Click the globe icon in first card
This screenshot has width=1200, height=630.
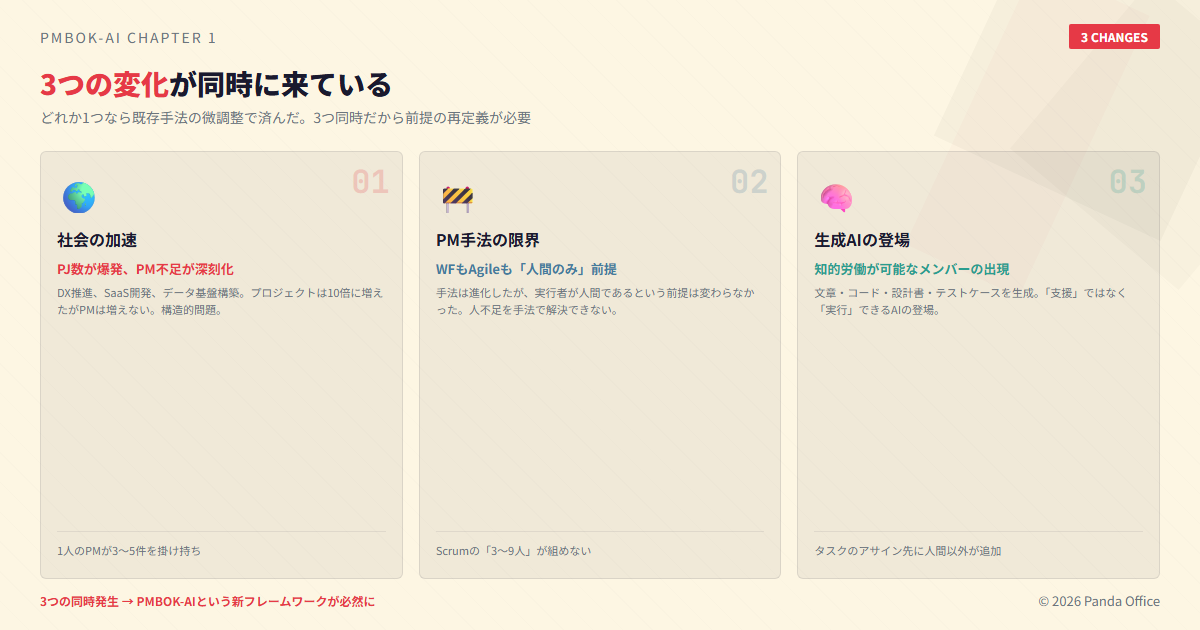78,198
